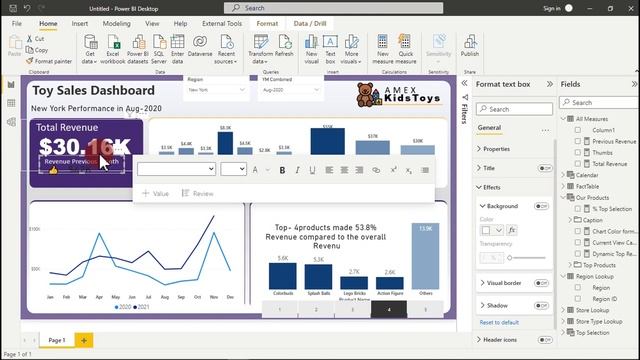Click Transform data

click(x=260, y=49)
